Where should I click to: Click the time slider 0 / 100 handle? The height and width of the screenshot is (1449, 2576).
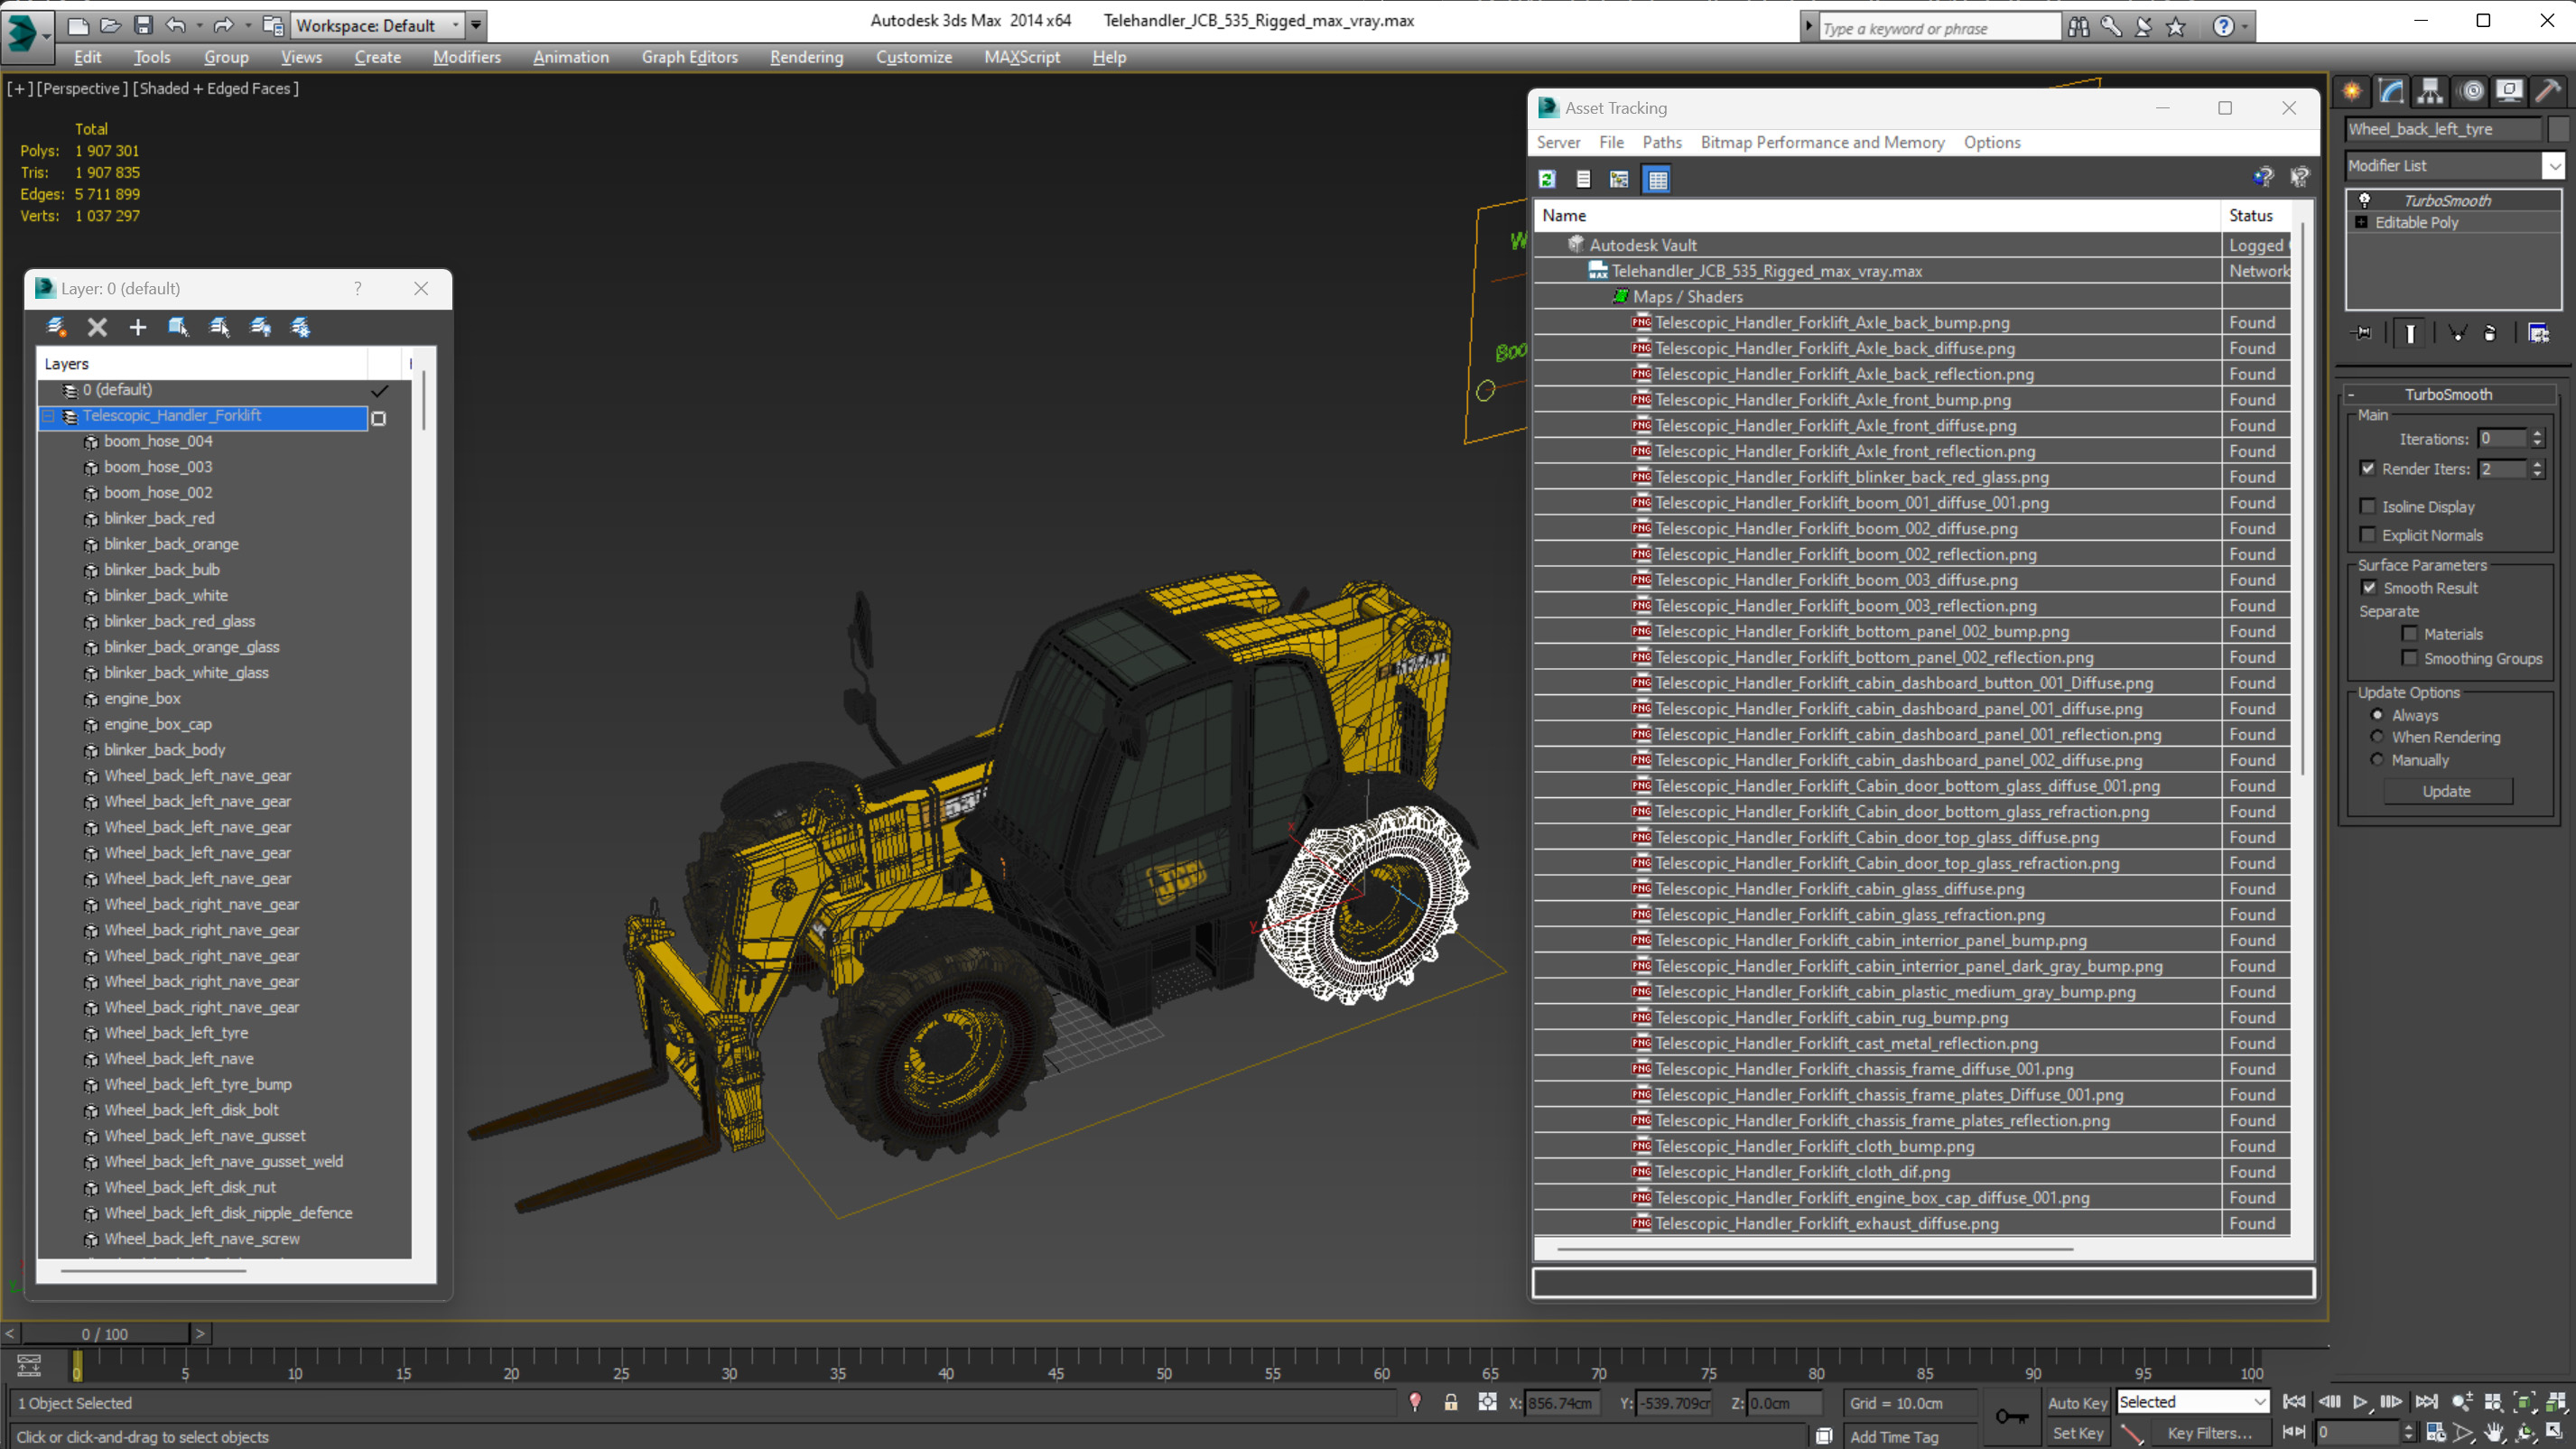tap(105, 1334)
